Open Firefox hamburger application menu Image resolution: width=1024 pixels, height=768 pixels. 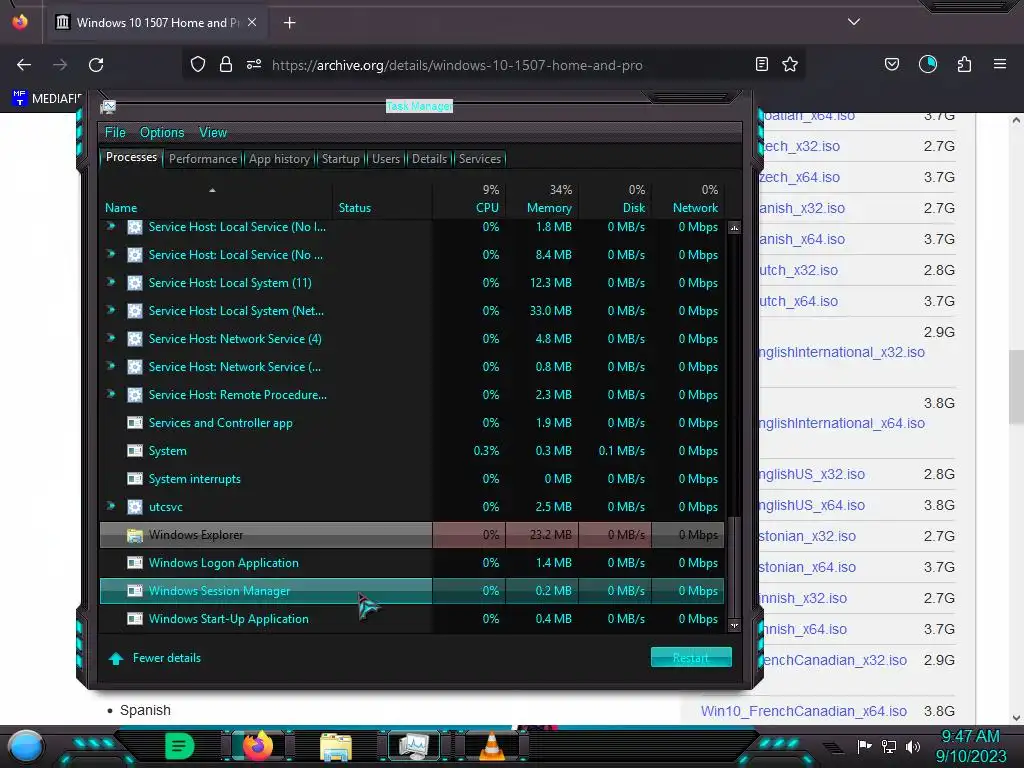click(1000, 64)
